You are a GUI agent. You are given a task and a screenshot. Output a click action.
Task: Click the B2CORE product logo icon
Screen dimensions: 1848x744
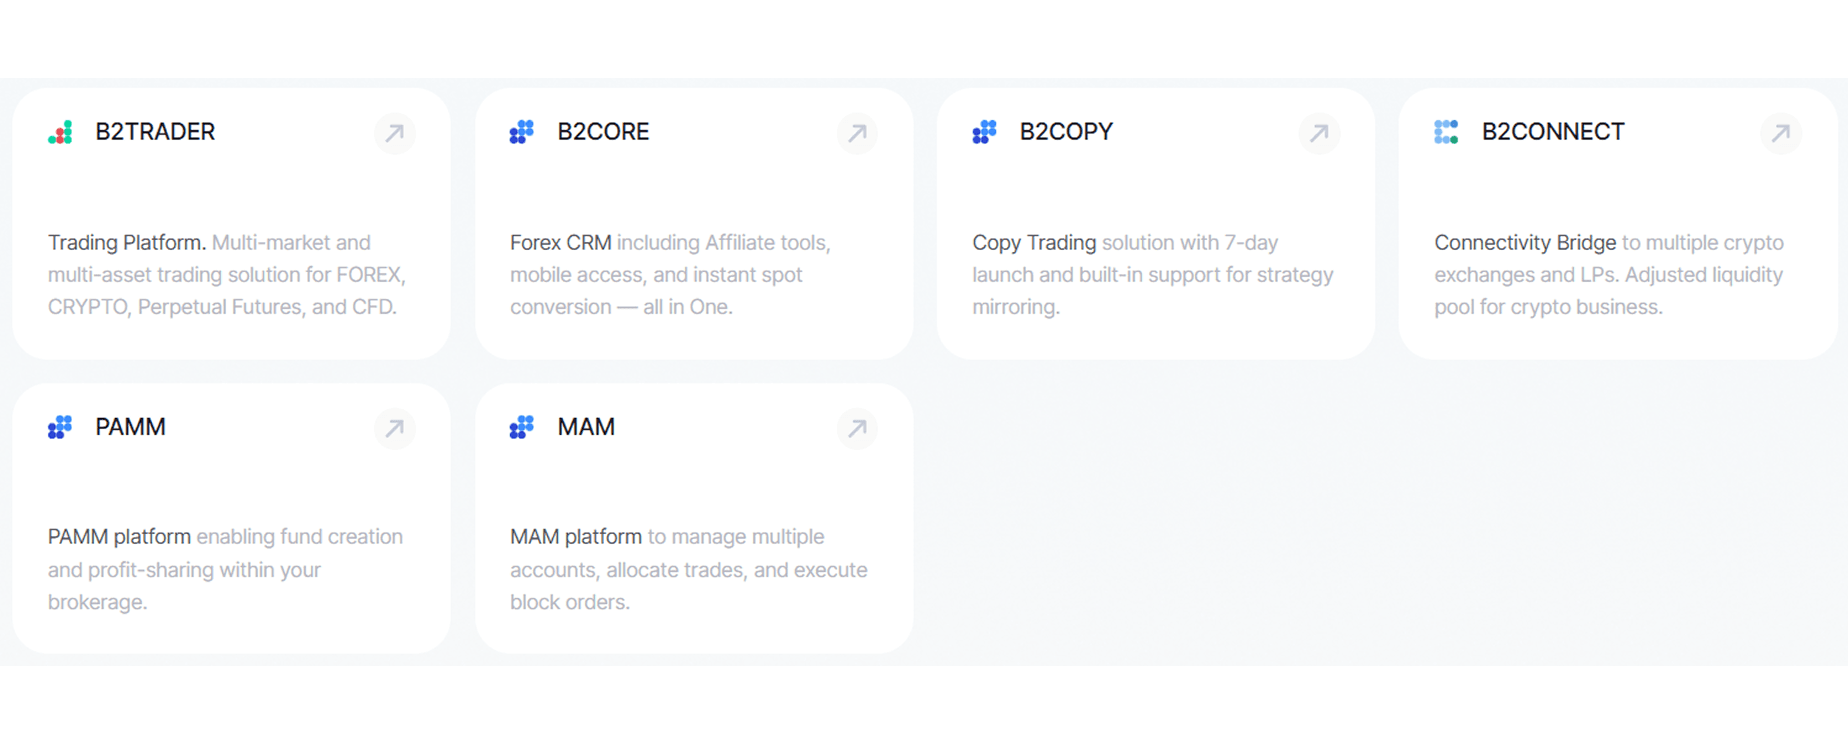pos(522,132)
